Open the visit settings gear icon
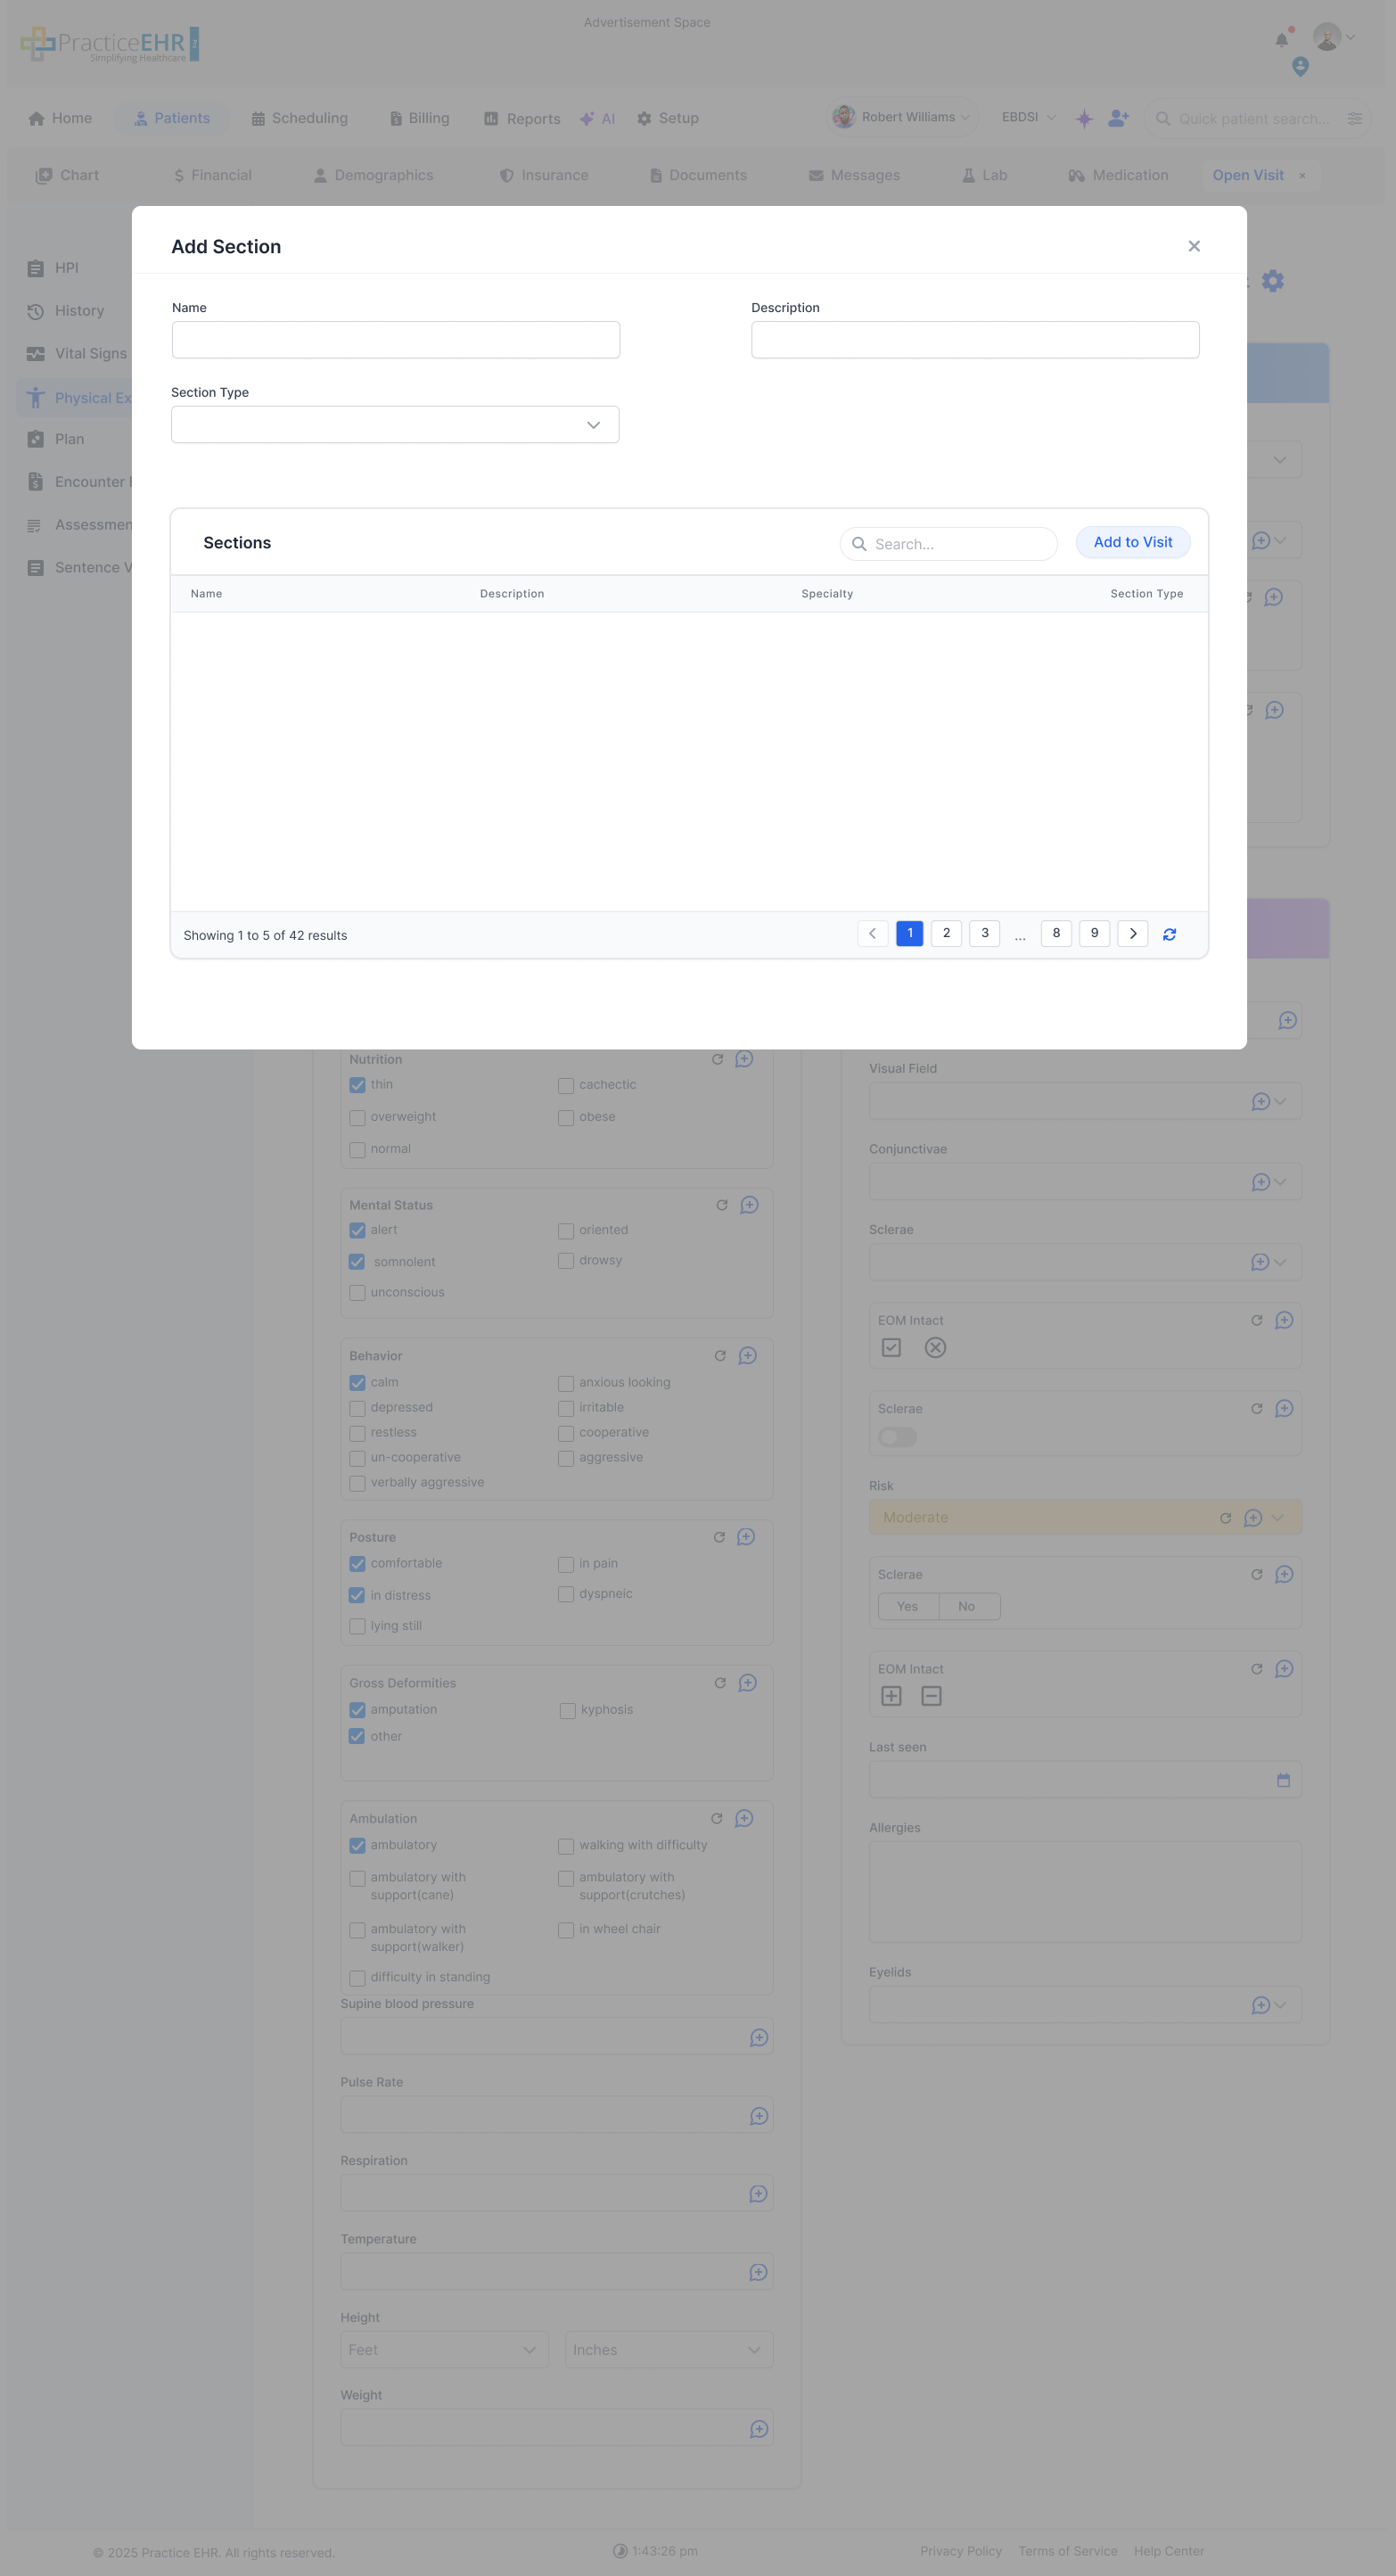The image size is (1396, 2576). (1272, 281)
